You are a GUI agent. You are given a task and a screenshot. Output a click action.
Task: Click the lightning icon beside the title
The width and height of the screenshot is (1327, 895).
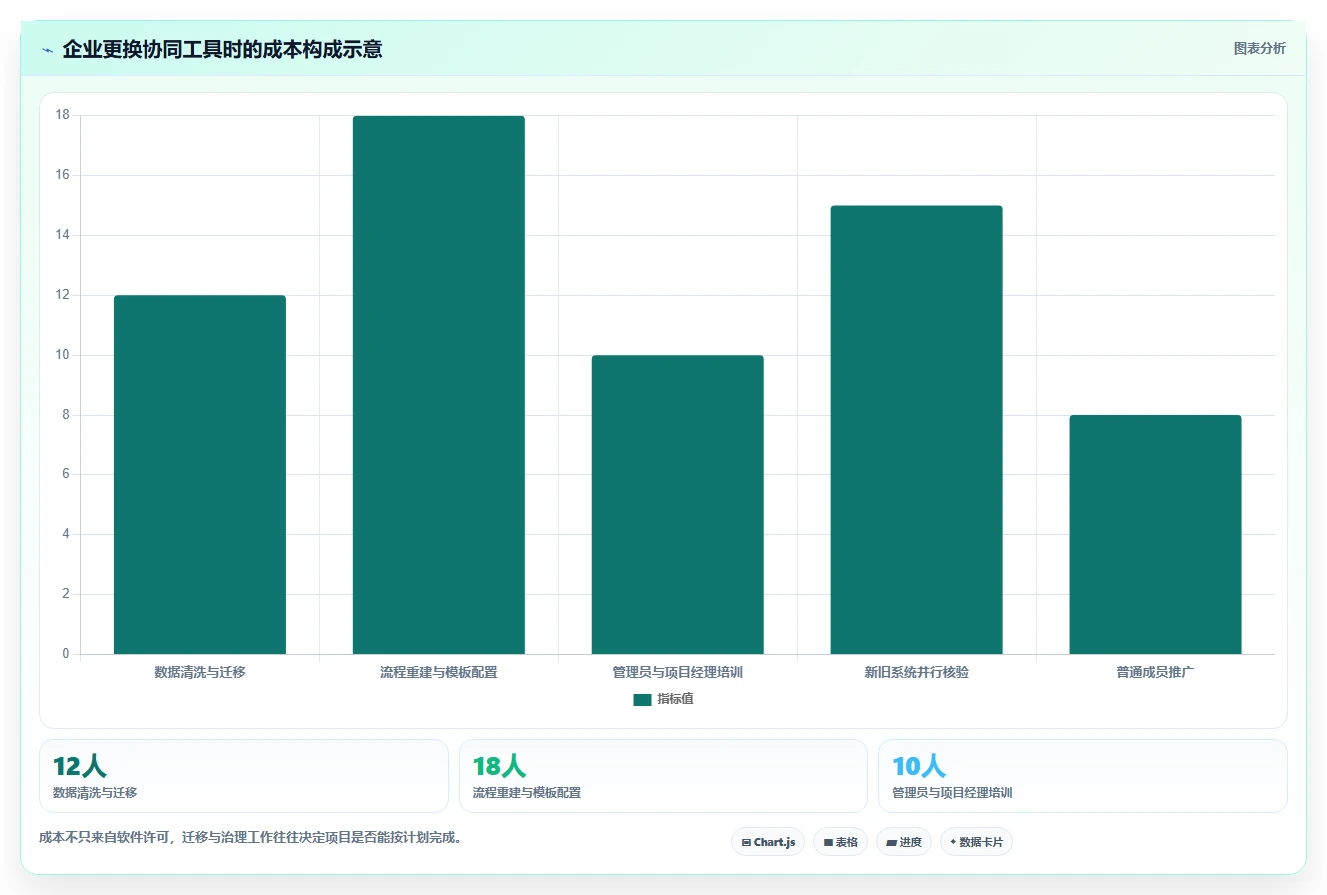(47, 50)
